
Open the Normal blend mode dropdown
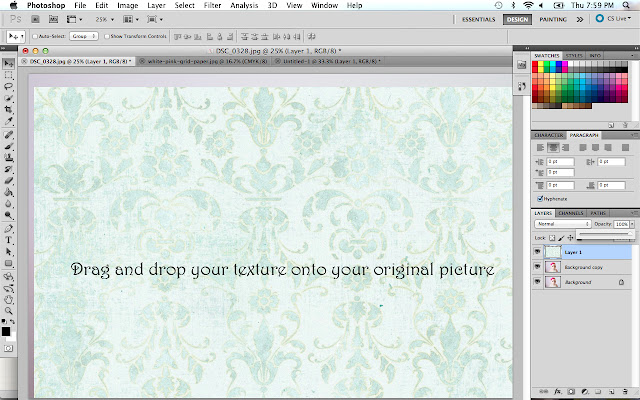click(x=562, y=224)
